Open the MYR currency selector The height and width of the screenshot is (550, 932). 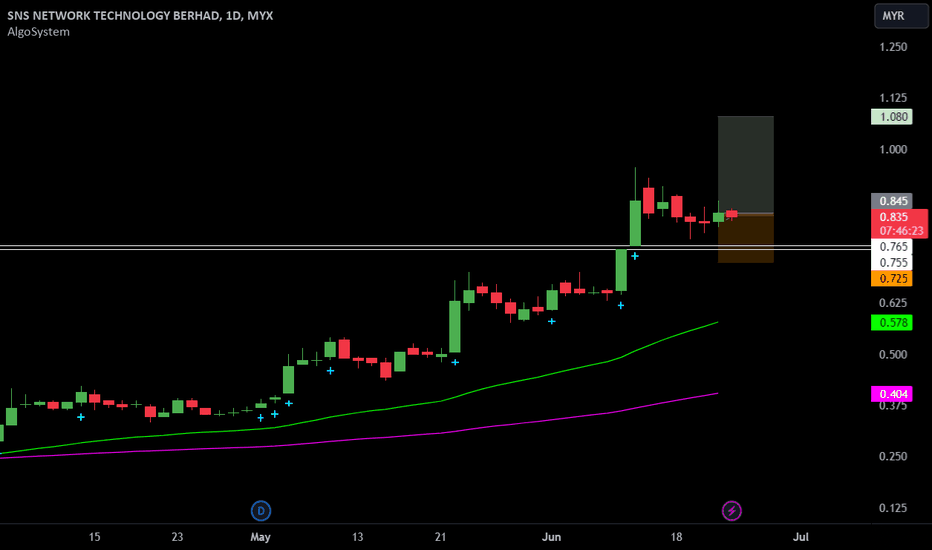point(901,16)
